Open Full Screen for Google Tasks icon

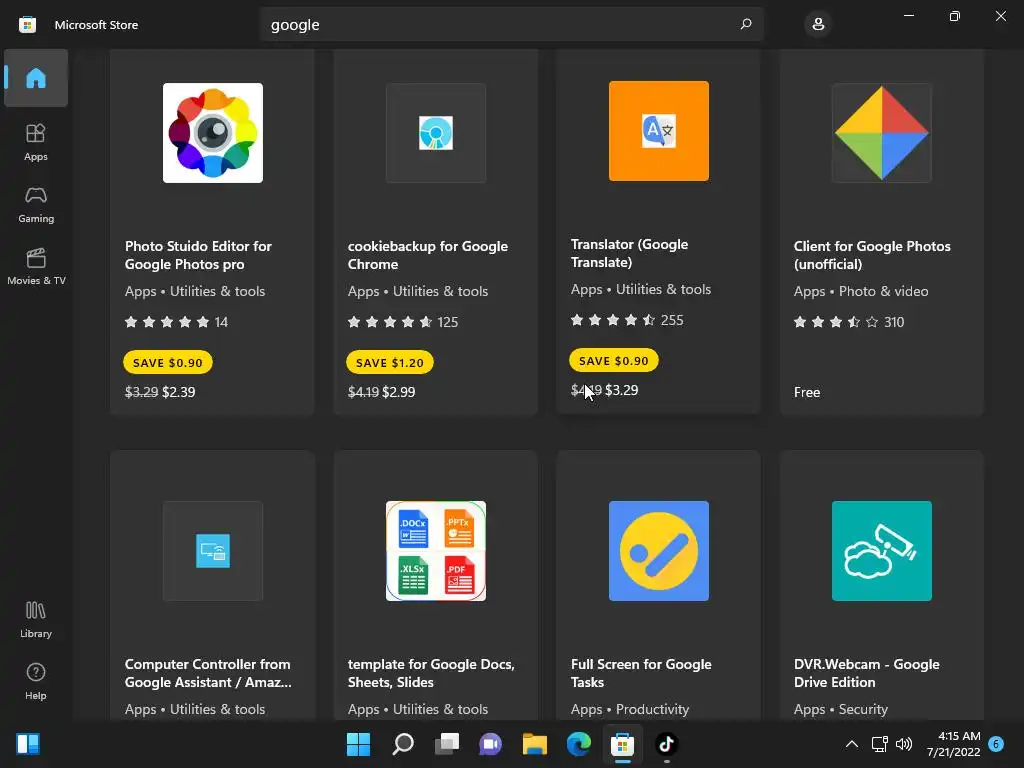click(658, 551)
